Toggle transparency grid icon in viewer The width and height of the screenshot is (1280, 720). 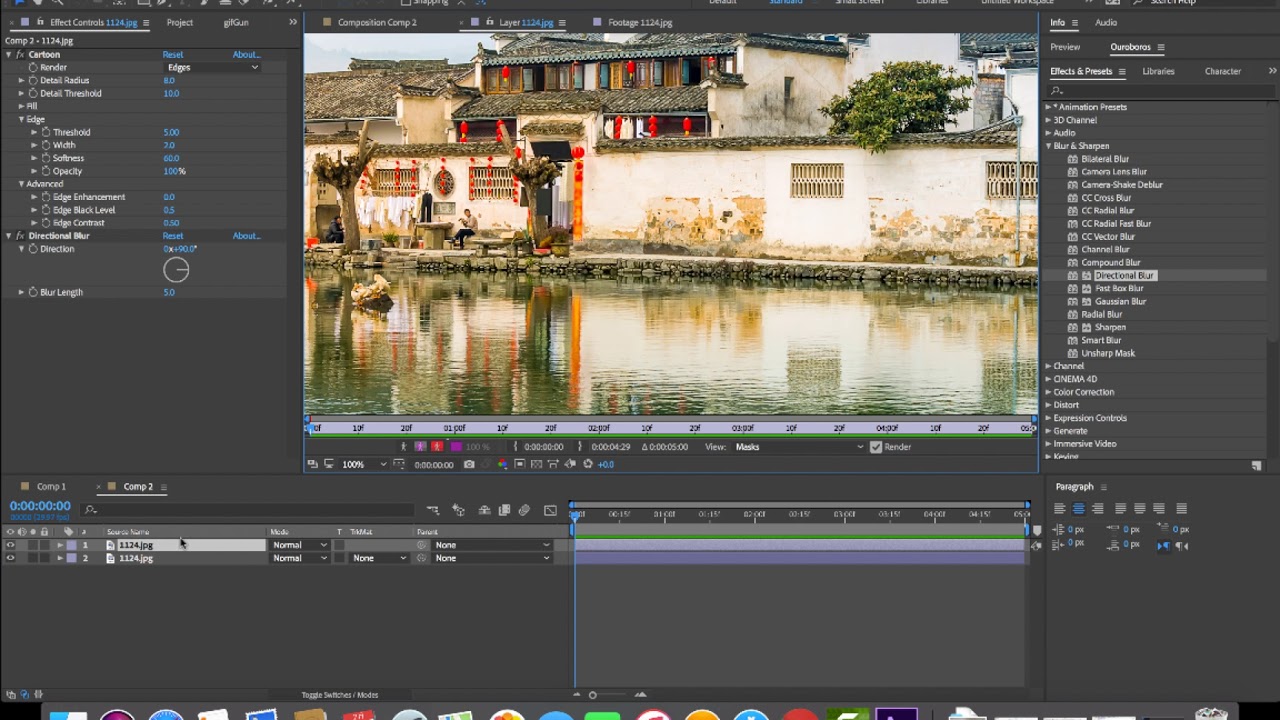pyautogui.click(x=537, y=464)
